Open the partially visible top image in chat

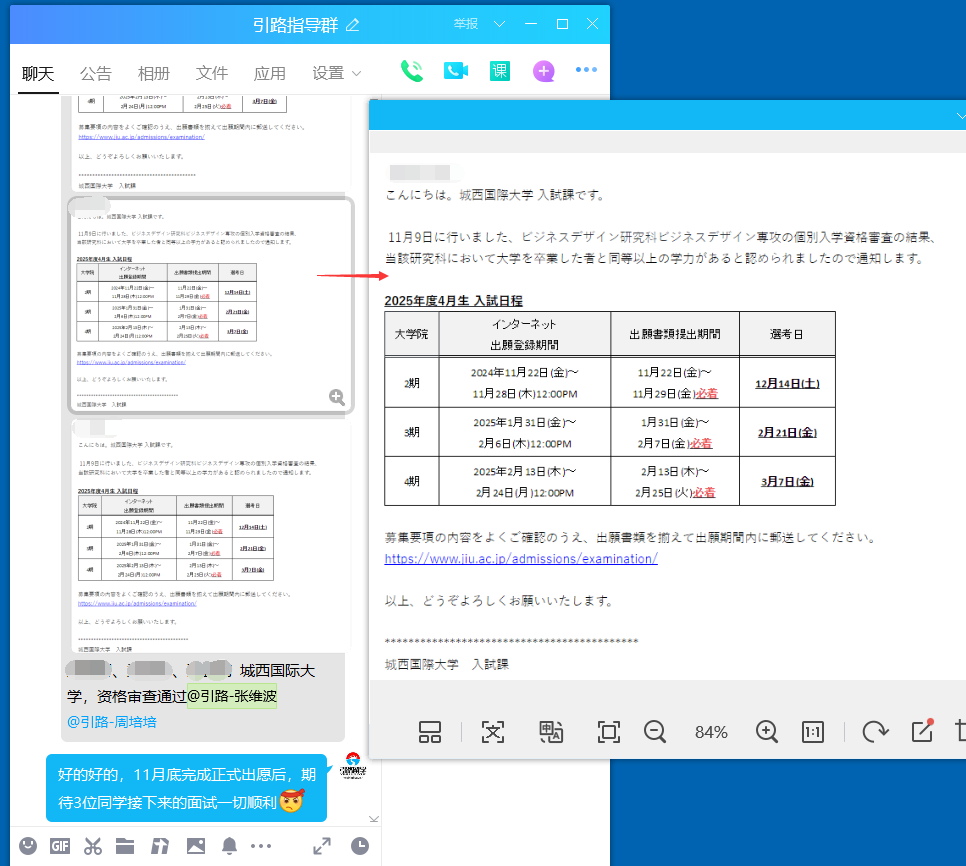coord(211,143)
